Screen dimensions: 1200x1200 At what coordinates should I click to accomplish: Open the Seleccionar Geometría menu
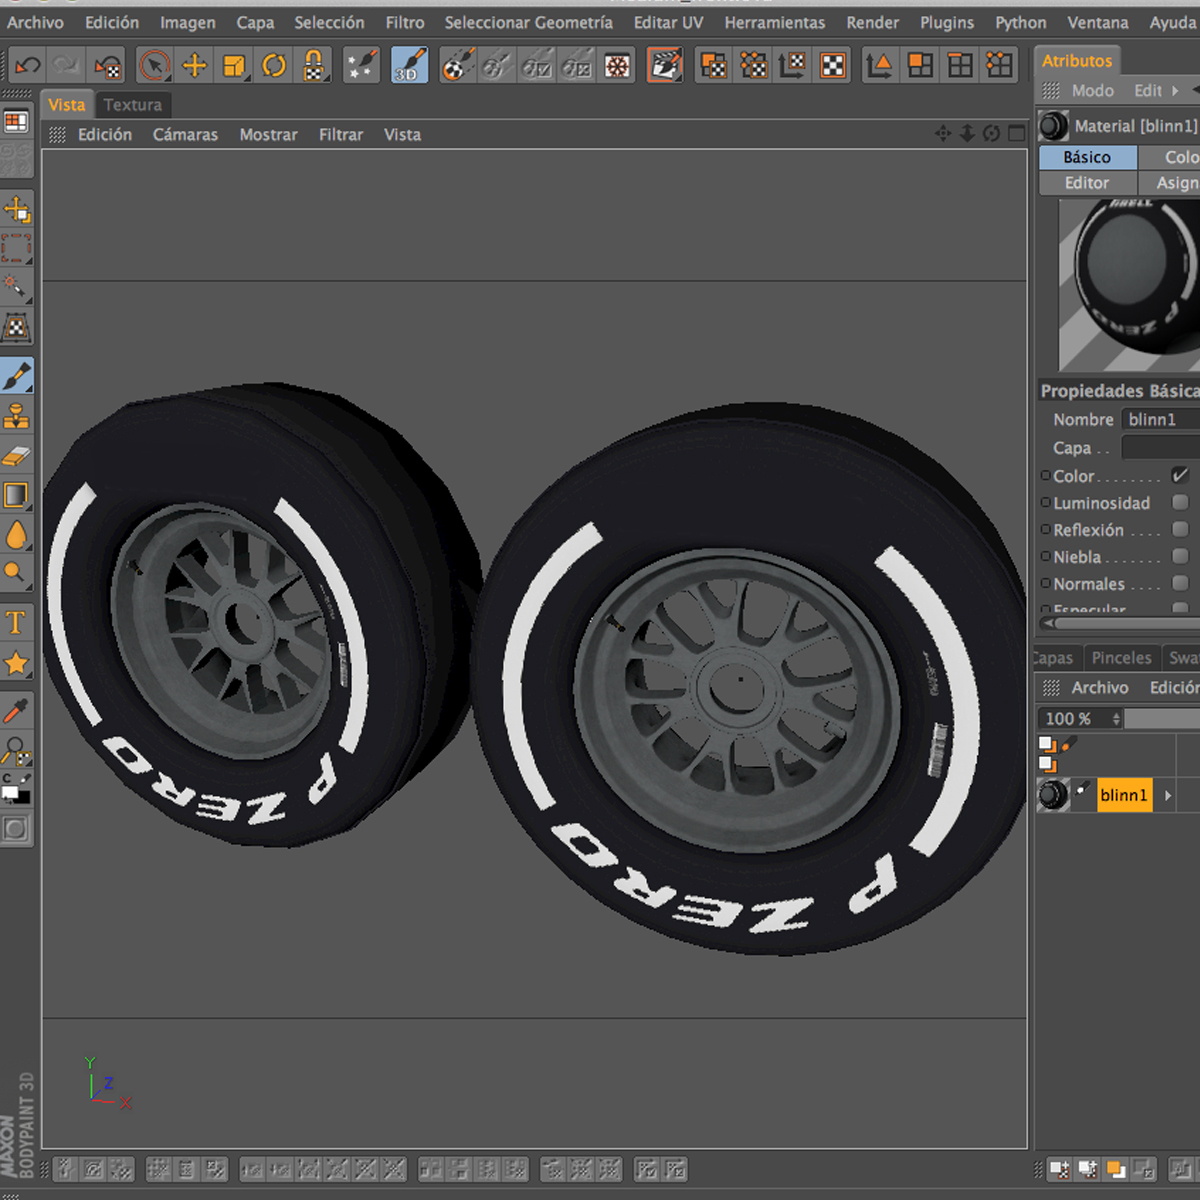(529, 22)
